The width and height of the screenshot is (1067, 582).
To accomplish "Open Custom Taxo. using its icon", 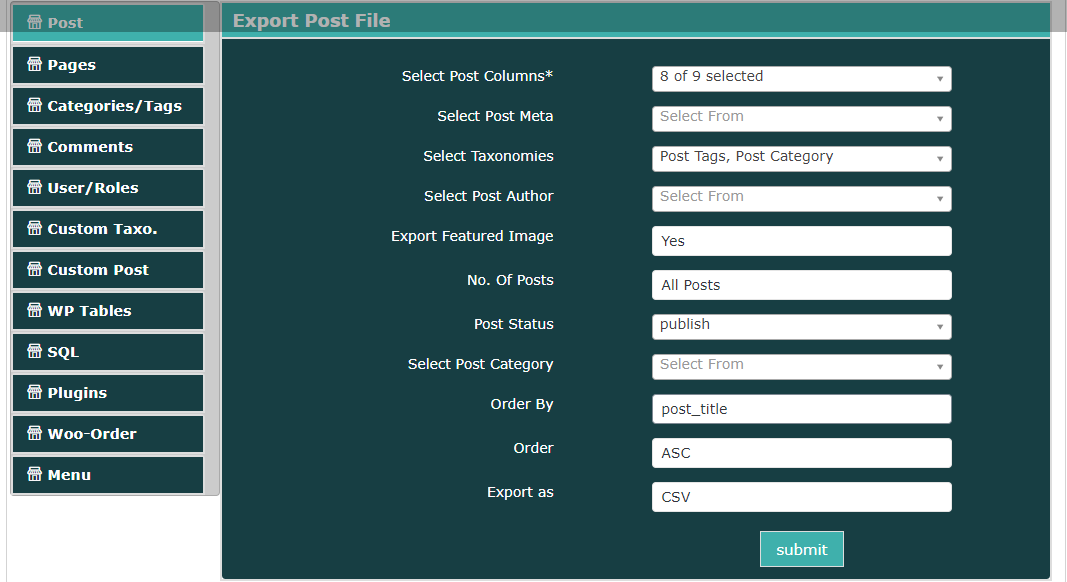I will (35, 228).
